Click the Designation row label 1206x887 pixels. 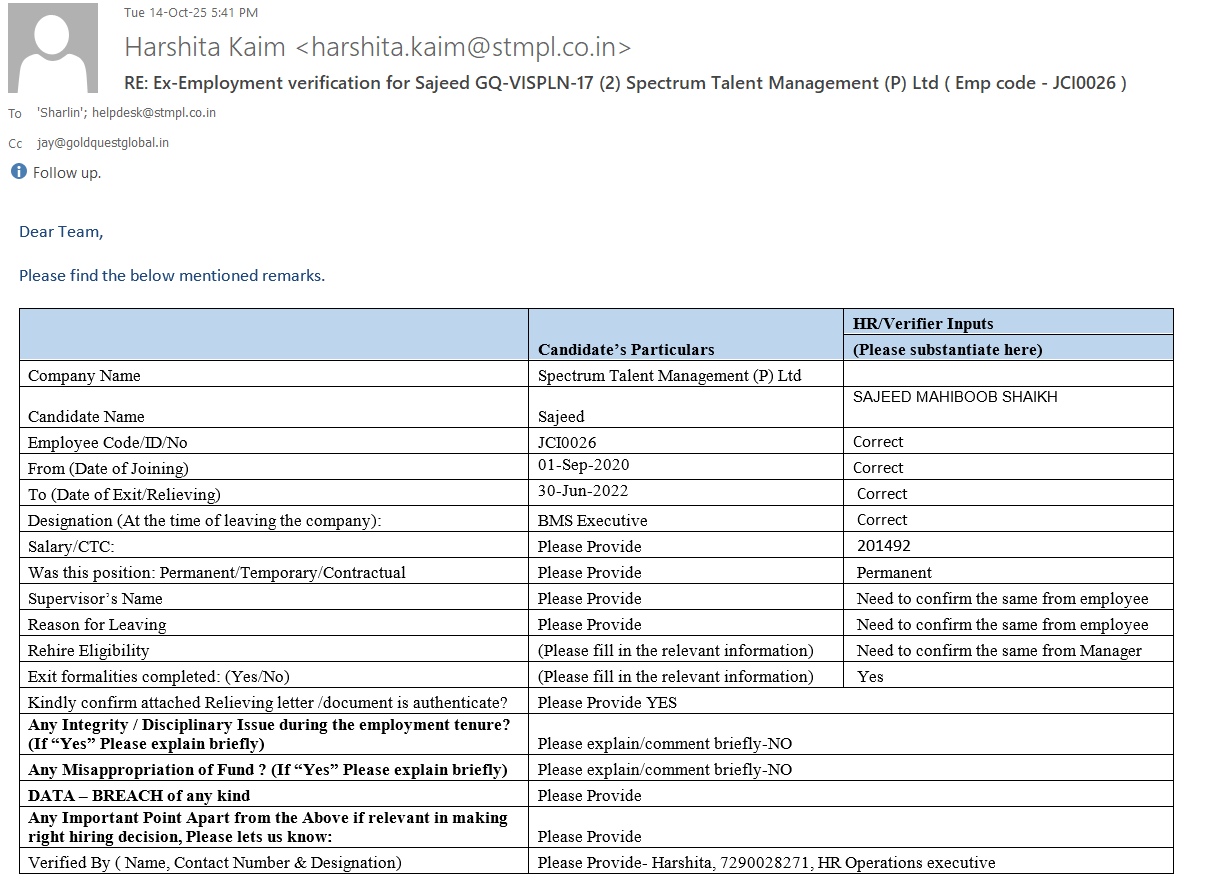coord(205,520)
